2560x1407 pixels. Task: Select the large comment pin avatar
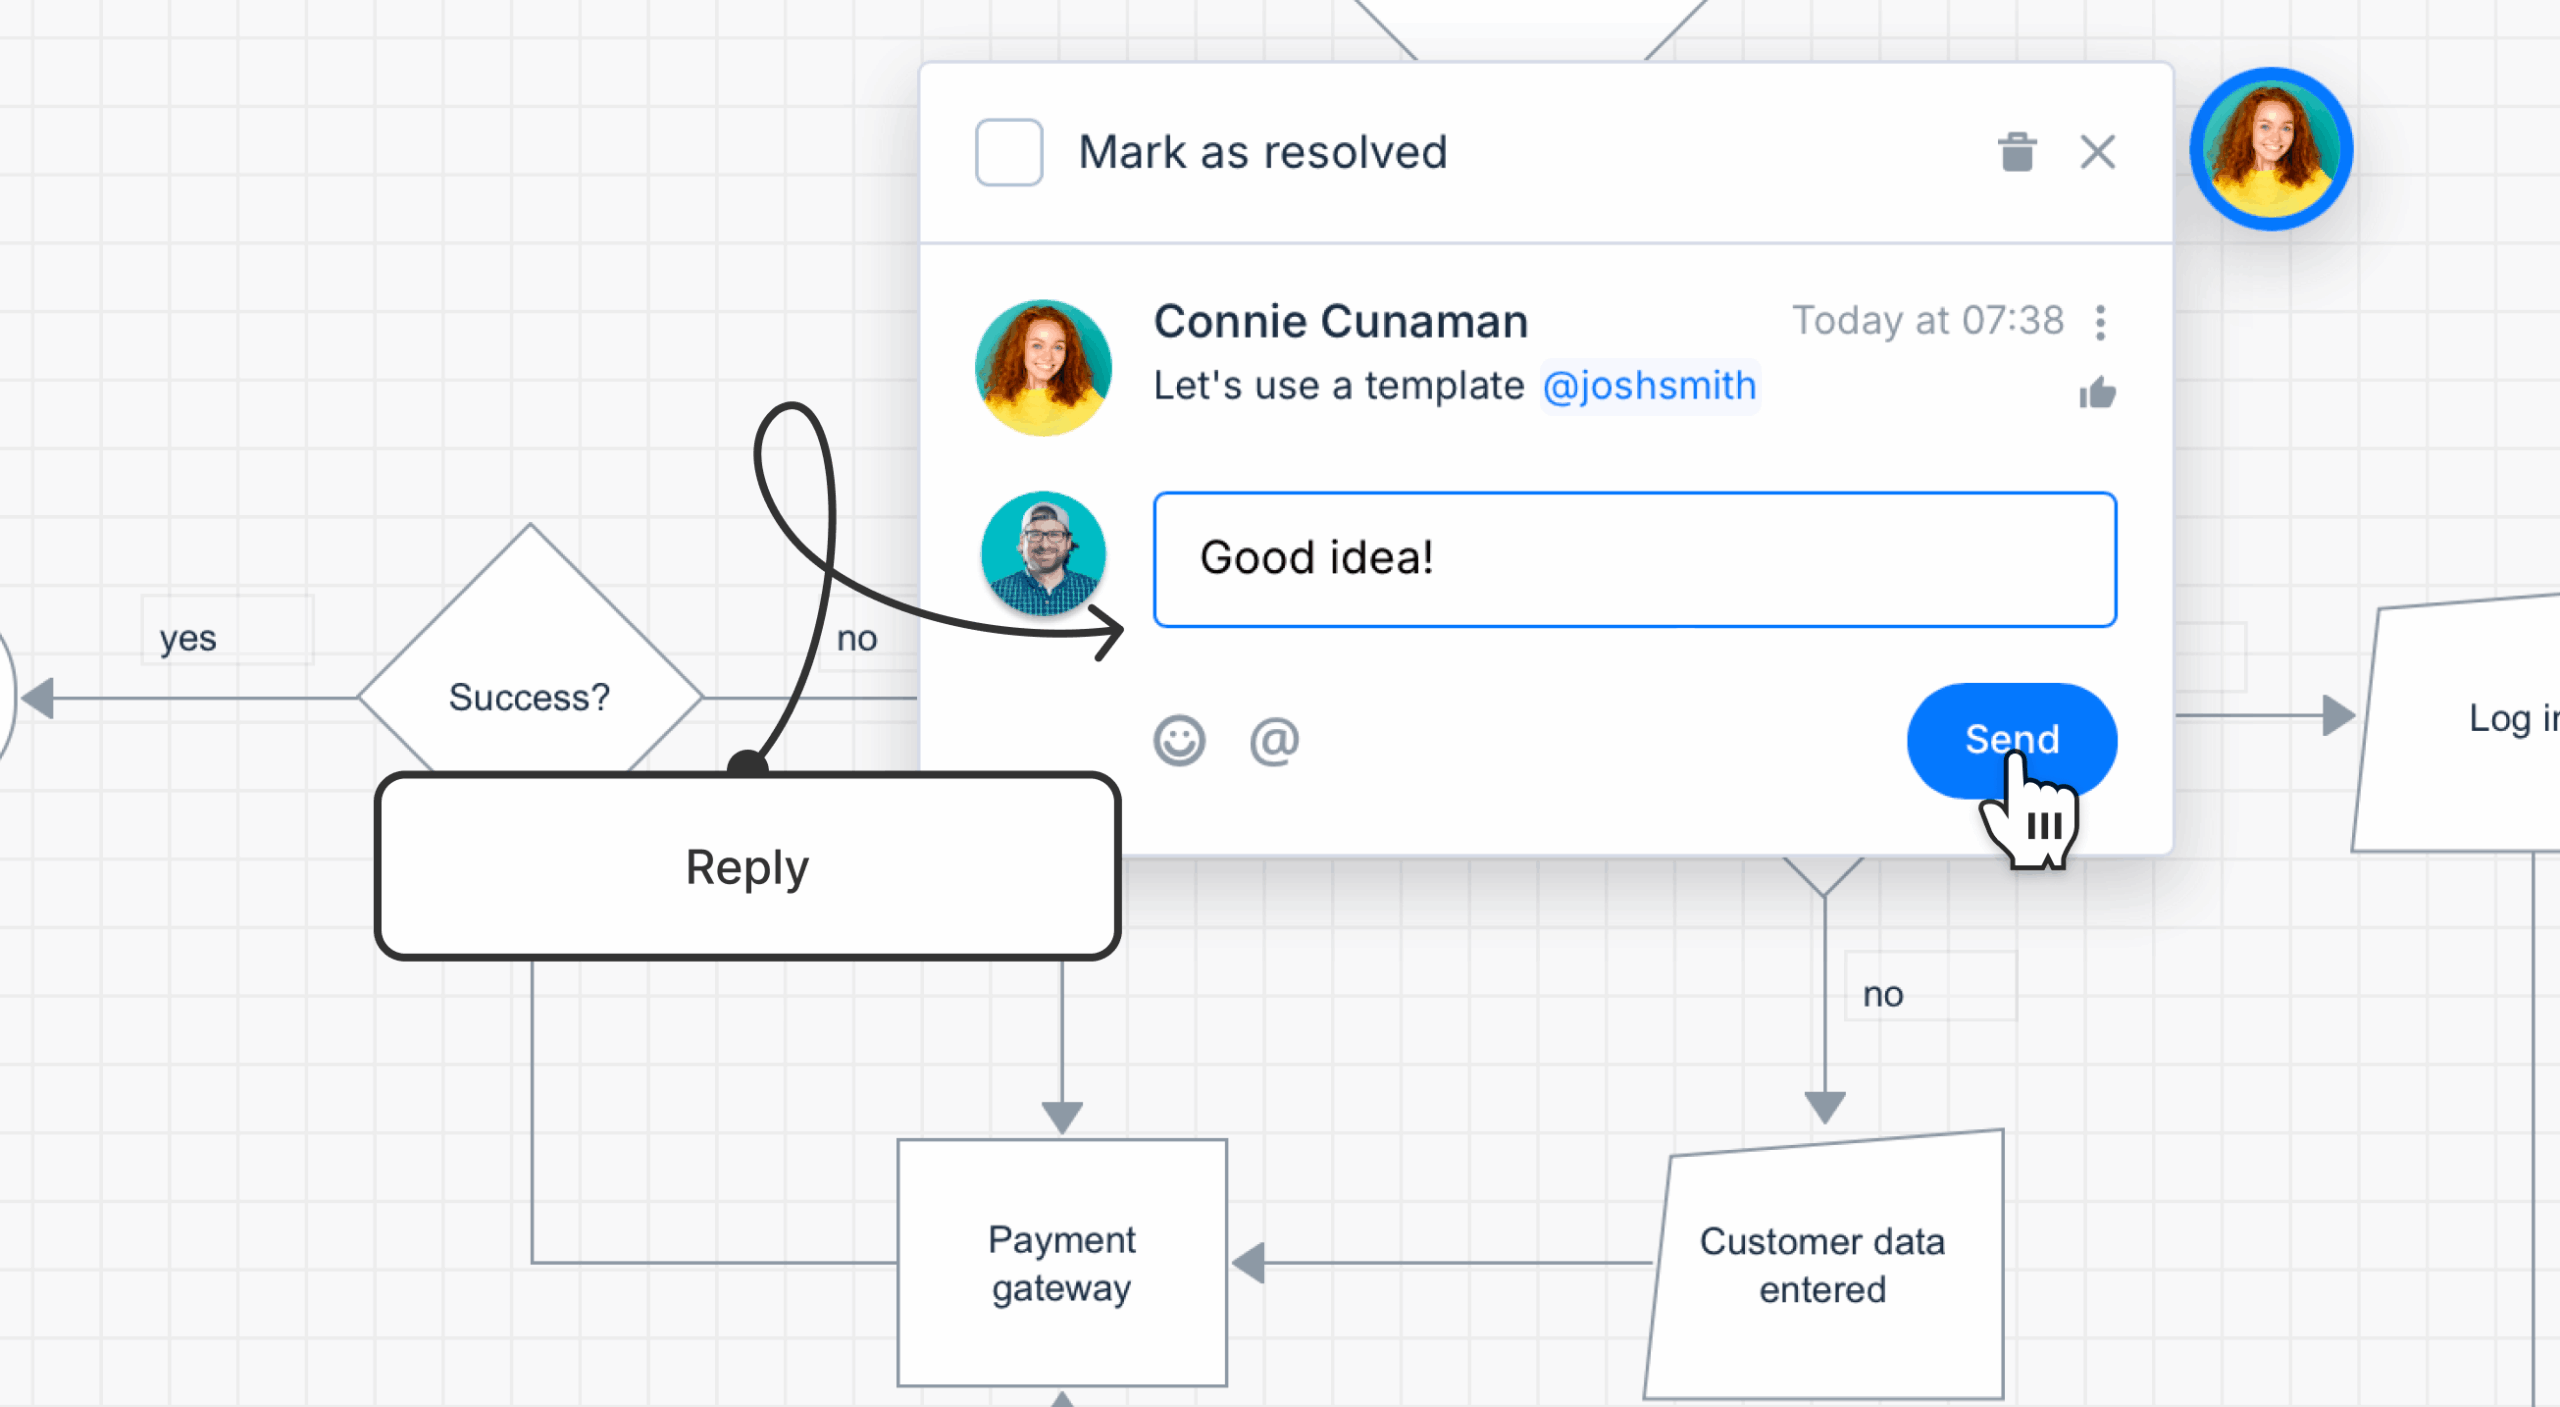pos(2271,149)
